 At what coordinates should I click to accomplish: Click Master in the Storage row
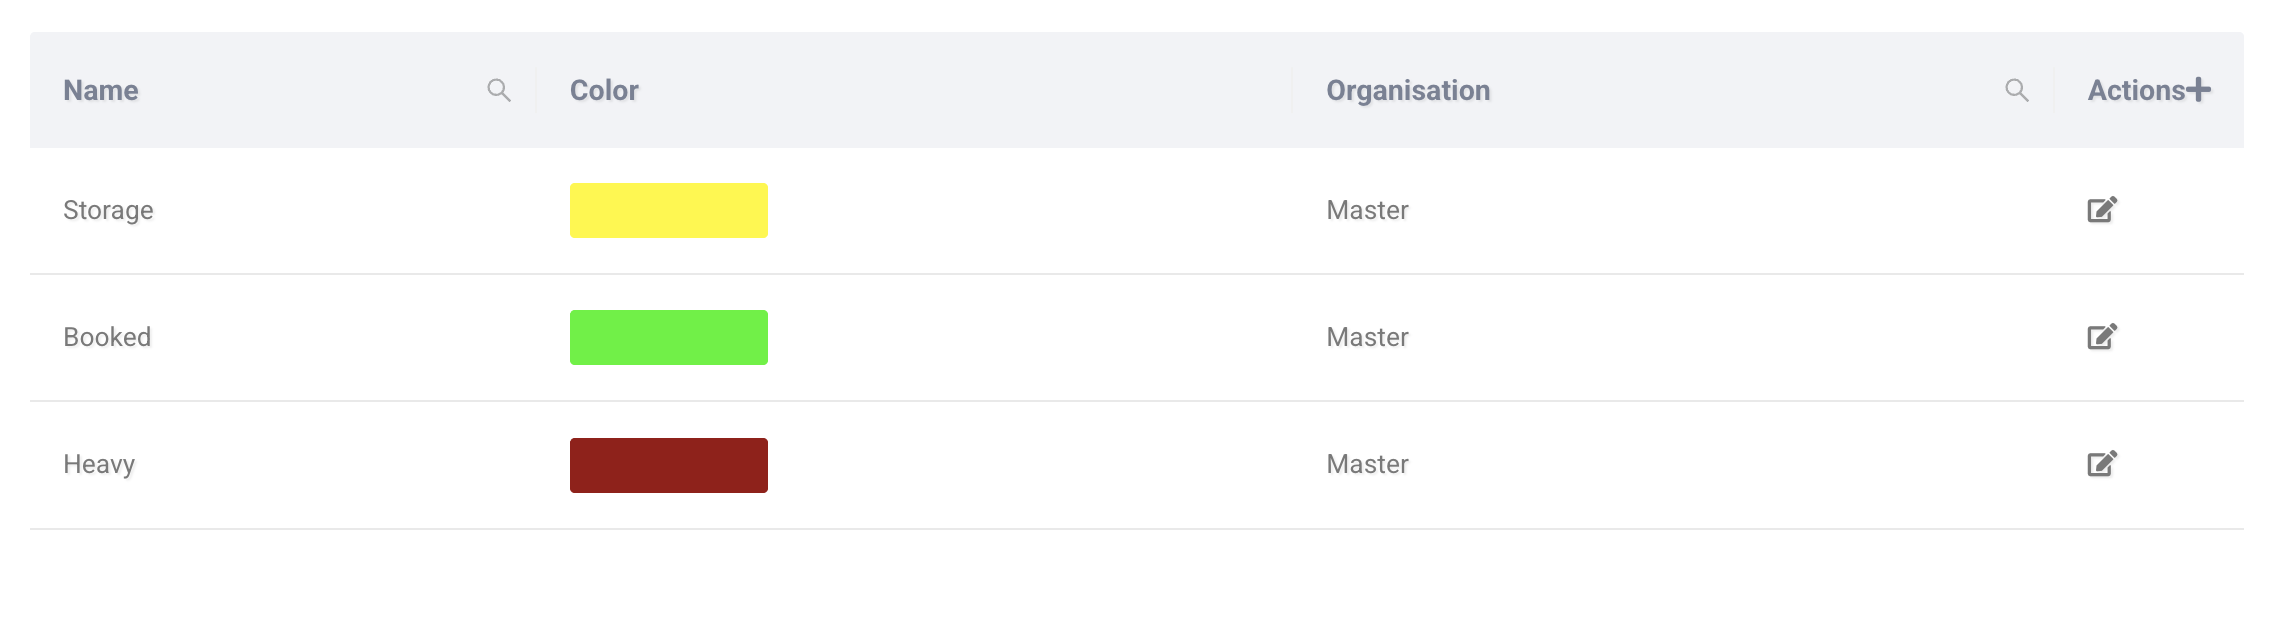pyautogui.click(x=1367, y=210)
